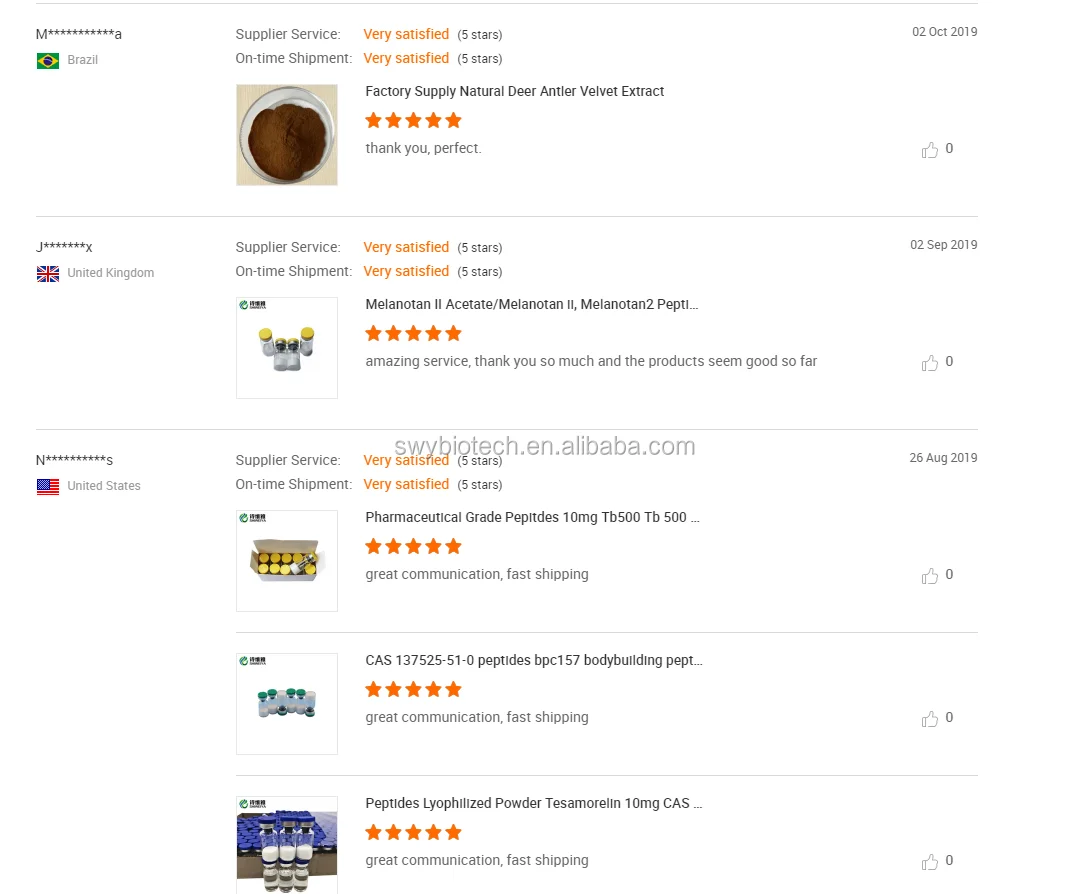Open Factory Supply Natural Deer Antler Velvet Extract

(514, 91)
